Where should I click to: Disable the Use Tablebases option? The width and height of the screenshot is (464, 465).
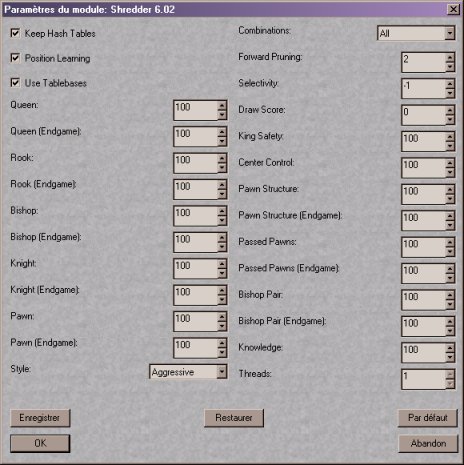(15, 82)
